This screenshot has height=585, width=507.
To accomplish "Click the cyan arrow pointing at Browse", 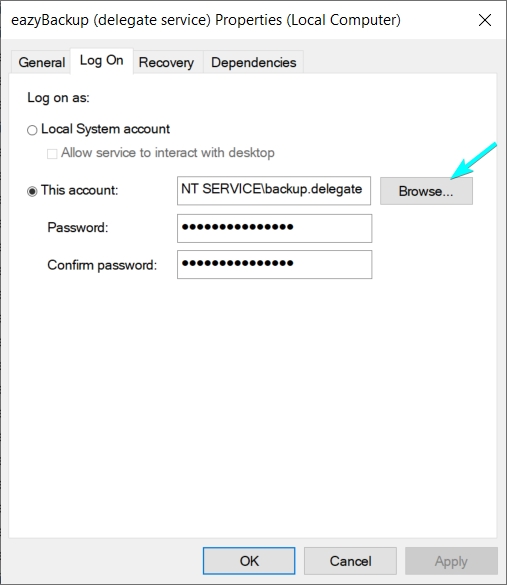I will [474, 160].
